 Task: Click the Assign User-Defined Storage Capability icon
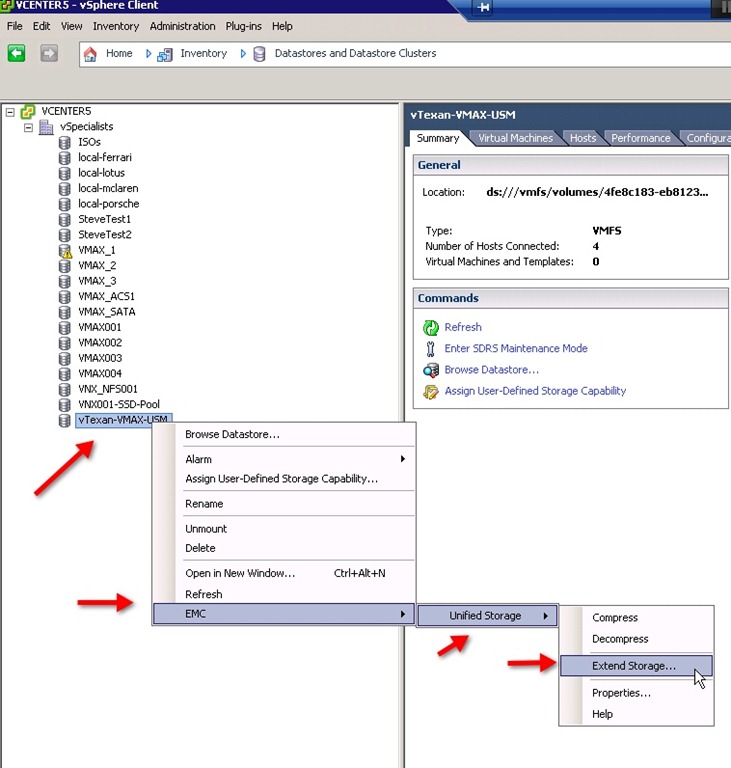[x=431, y=391]
